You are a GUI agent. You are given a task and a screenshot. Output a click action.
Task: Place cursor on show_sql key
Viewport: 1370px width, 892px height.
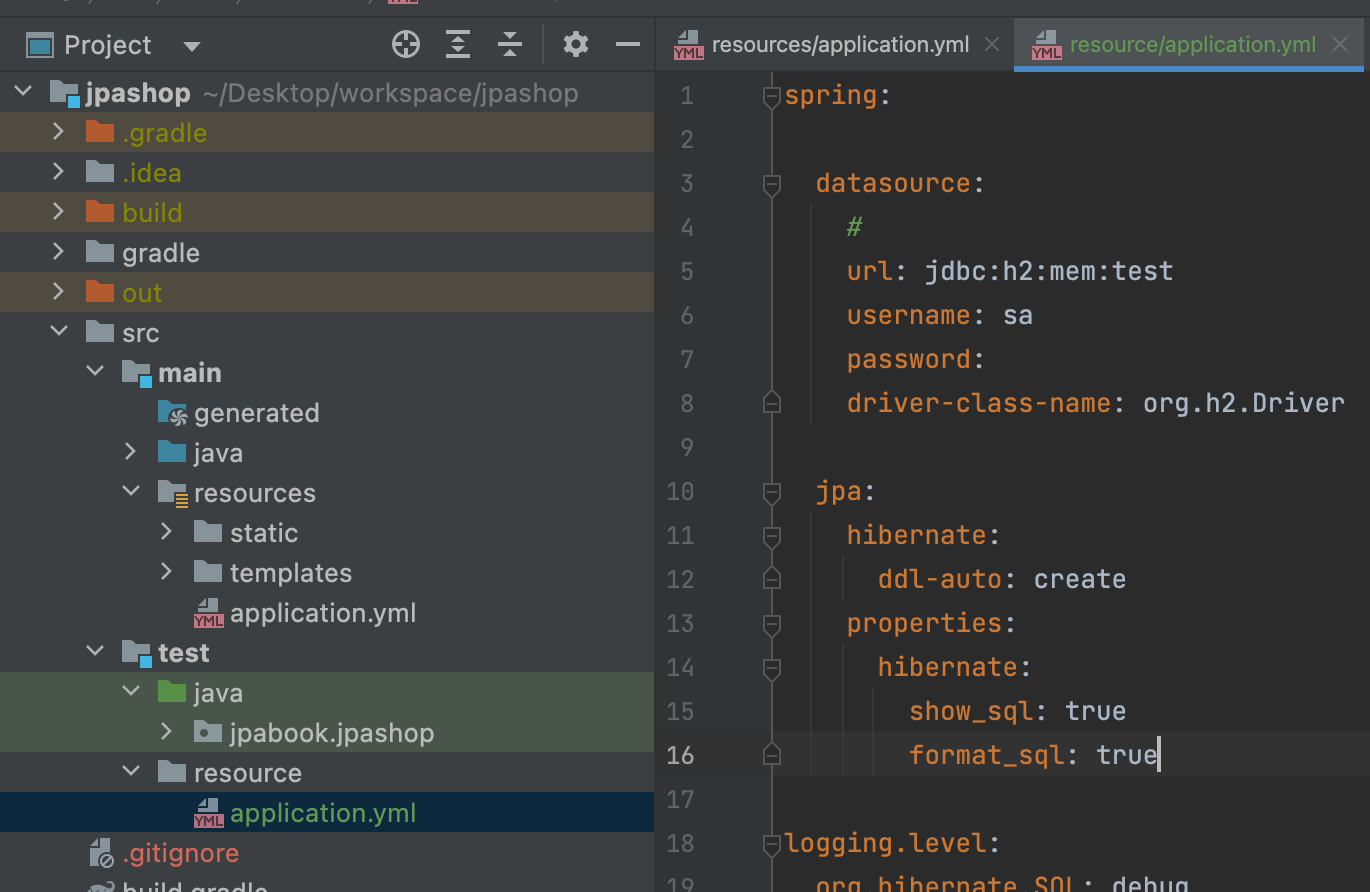click(x=971, y=711)
